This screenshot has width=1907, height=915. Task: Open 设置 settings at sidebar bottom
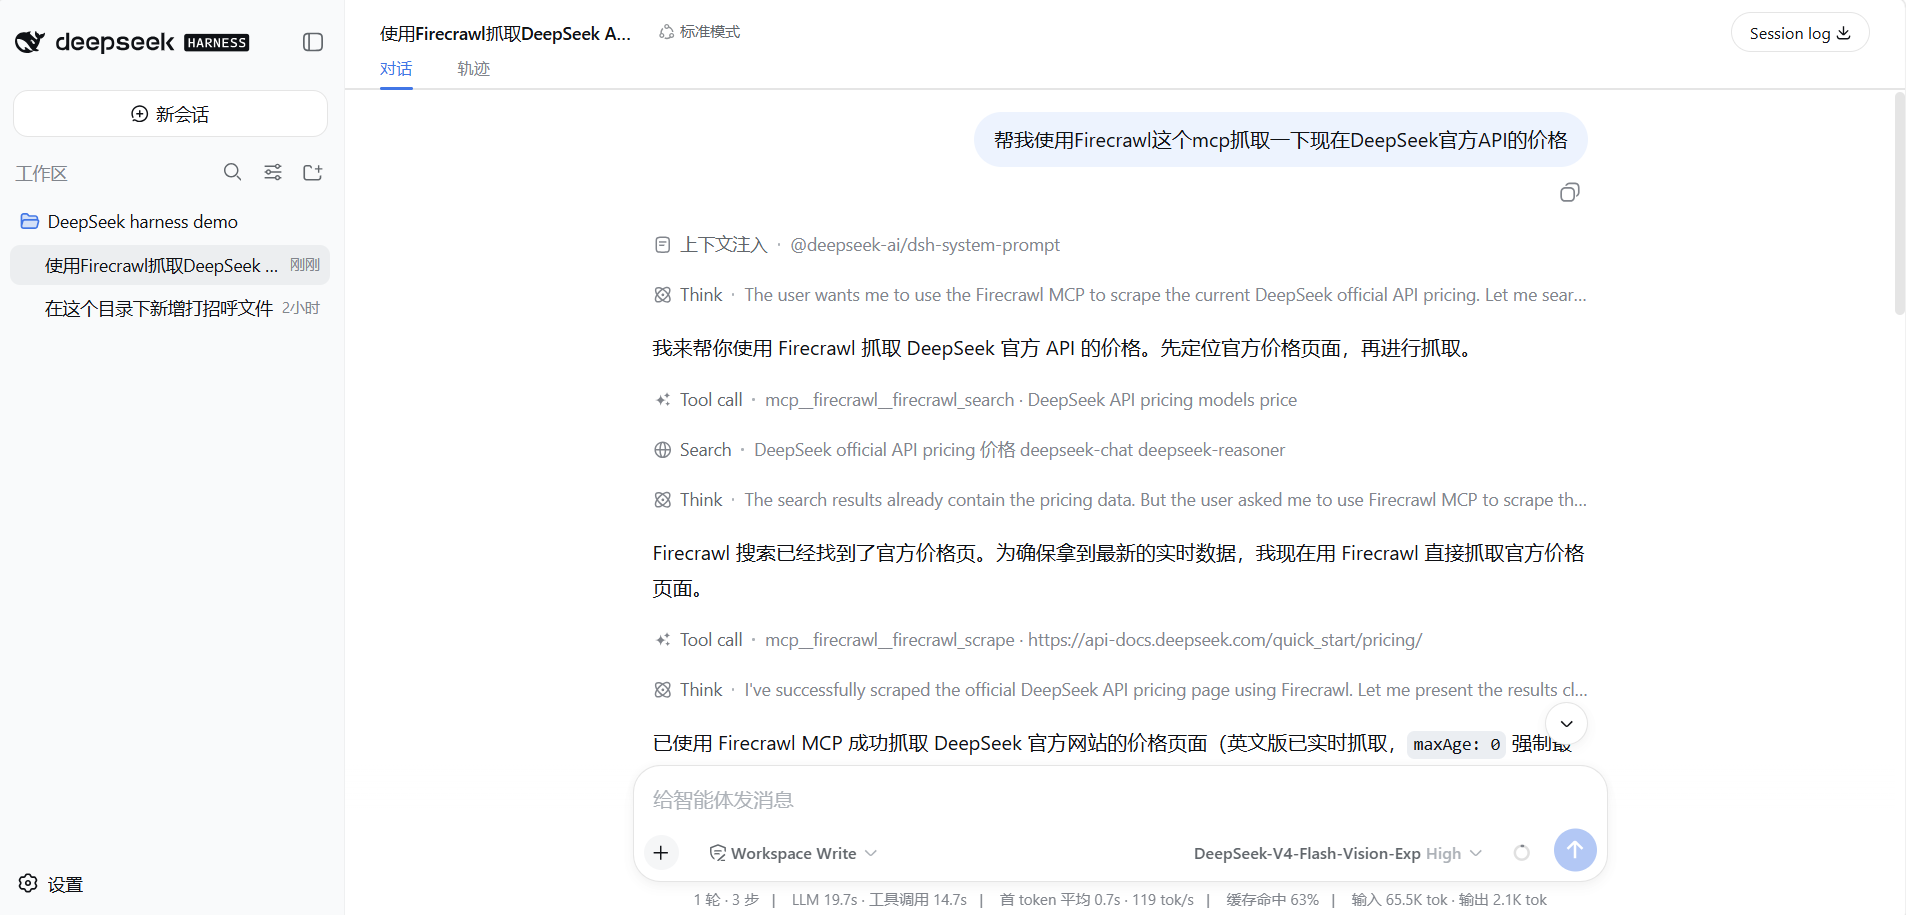(50, 884)
